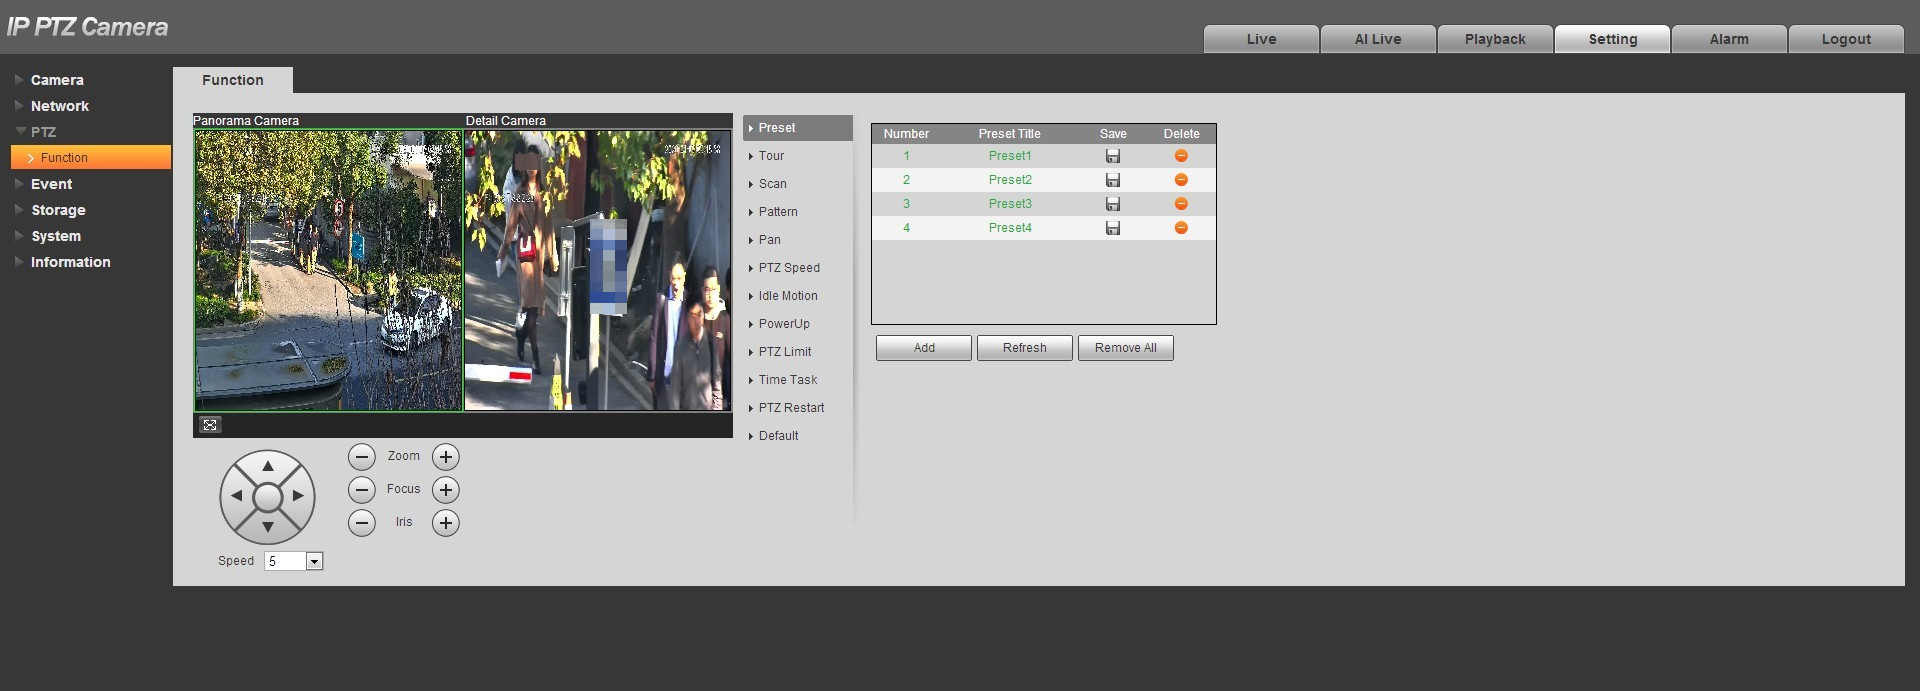Increase Focus with plus button
This screenshot has width=1920, height=691.
pos(446,490)
